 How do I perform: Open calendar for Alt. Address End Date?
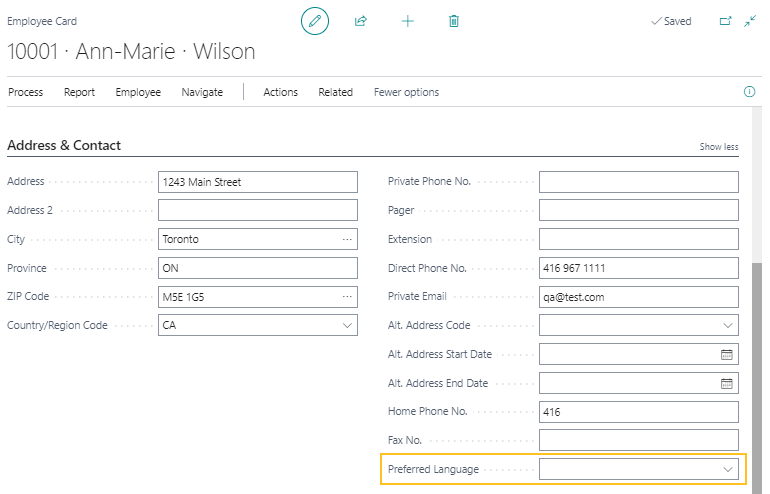tap(726, 383)
